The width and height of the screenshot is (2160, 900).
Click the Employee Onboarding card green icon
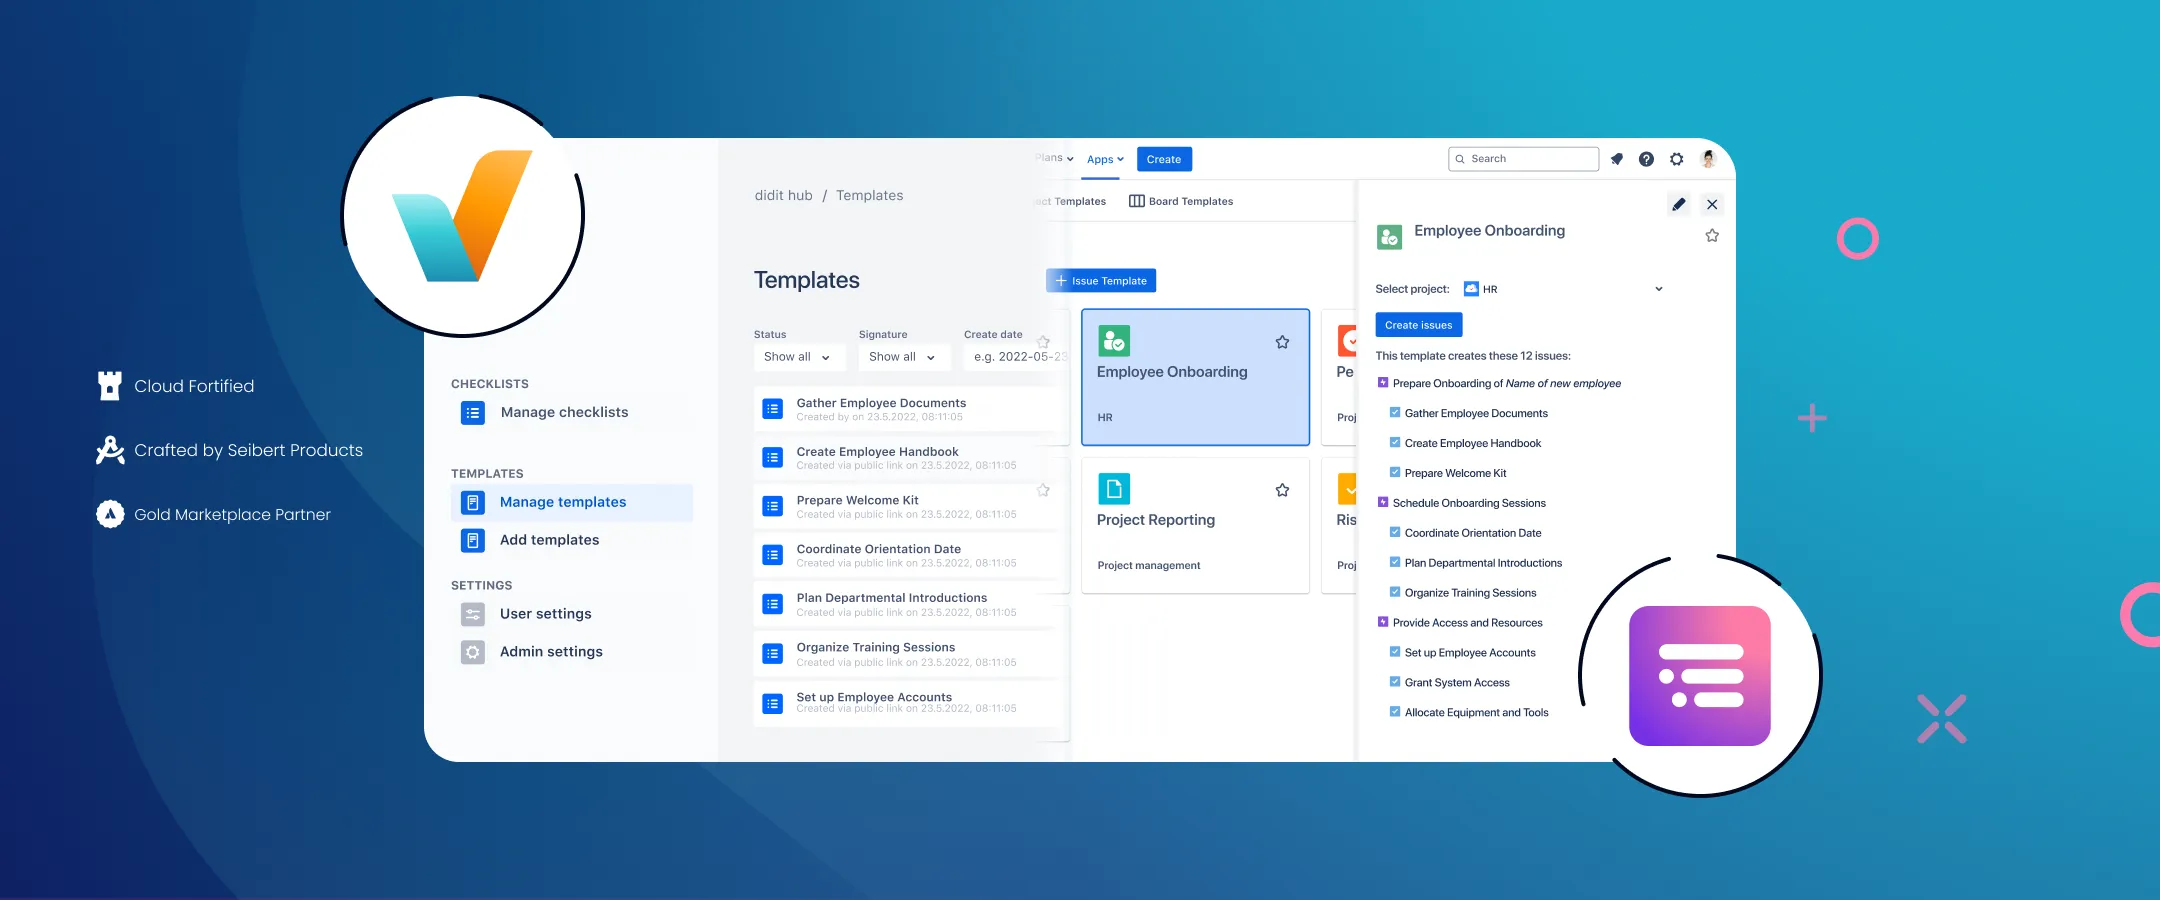[1114, 341]
